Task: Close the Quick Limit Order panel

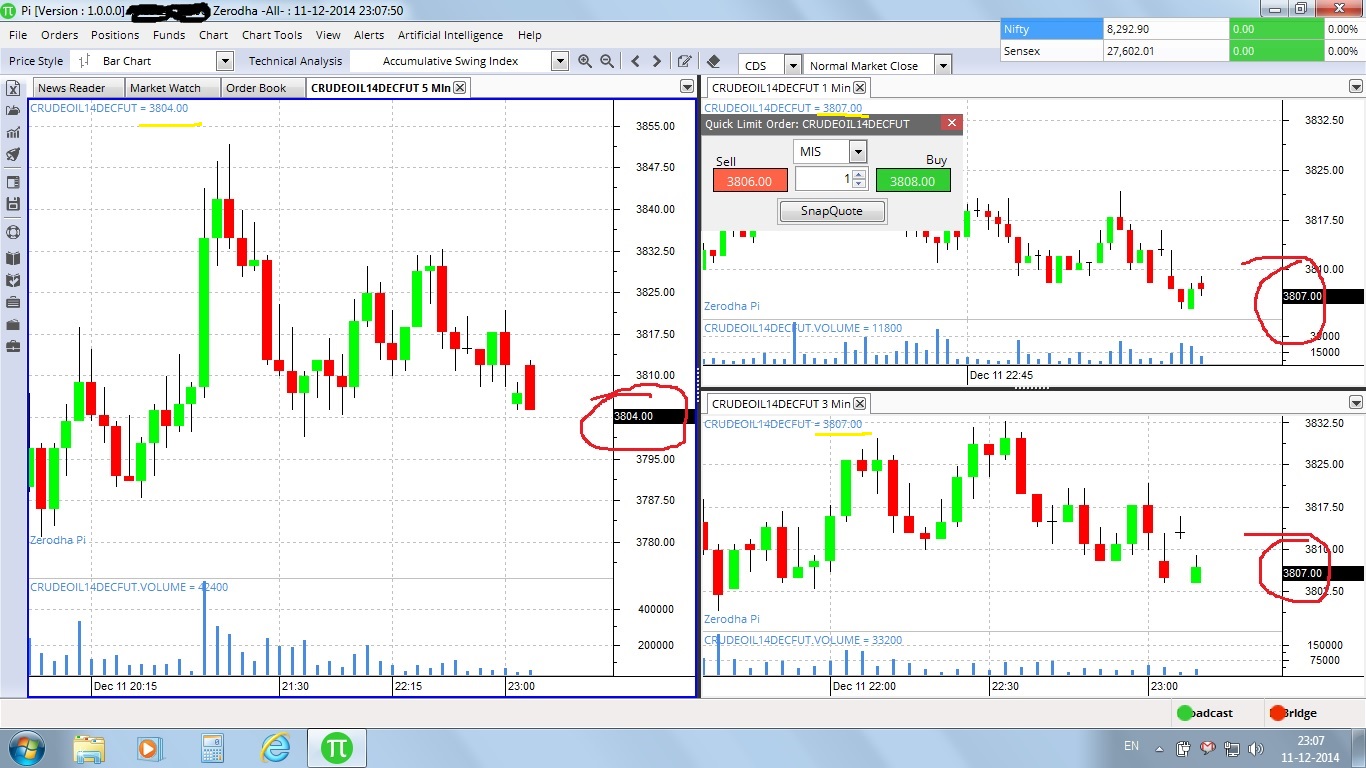Action: tap(952, 123)
